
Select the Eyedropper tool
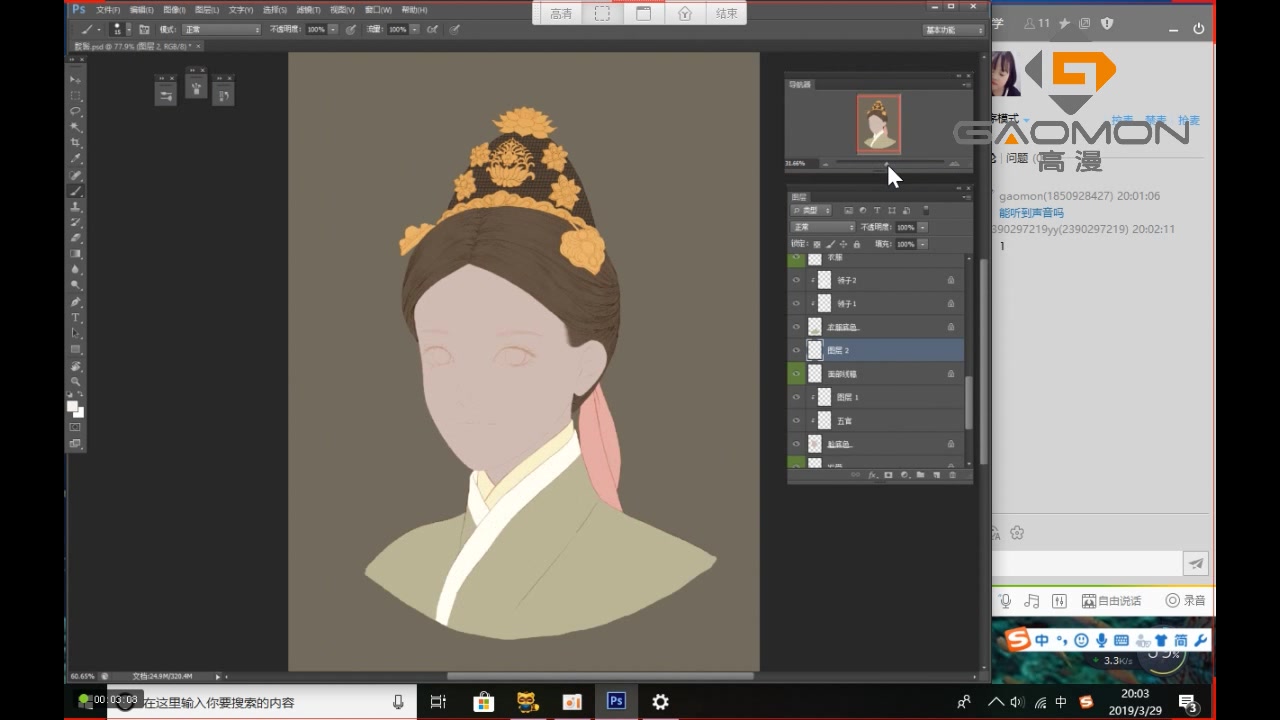tap(75, 159)
